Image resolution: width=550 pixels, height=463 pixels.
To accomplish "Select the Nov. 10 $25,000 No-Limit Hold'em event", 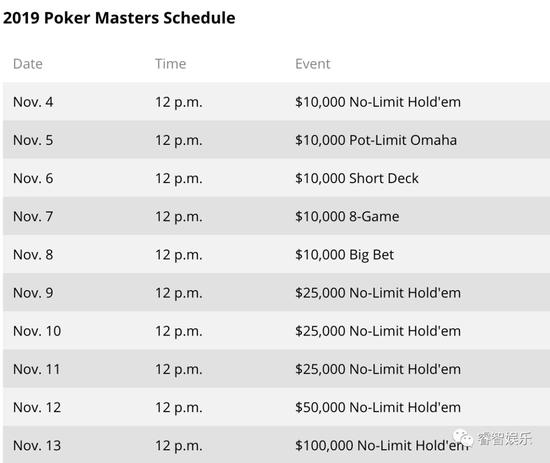I will [x=378, y=331].
